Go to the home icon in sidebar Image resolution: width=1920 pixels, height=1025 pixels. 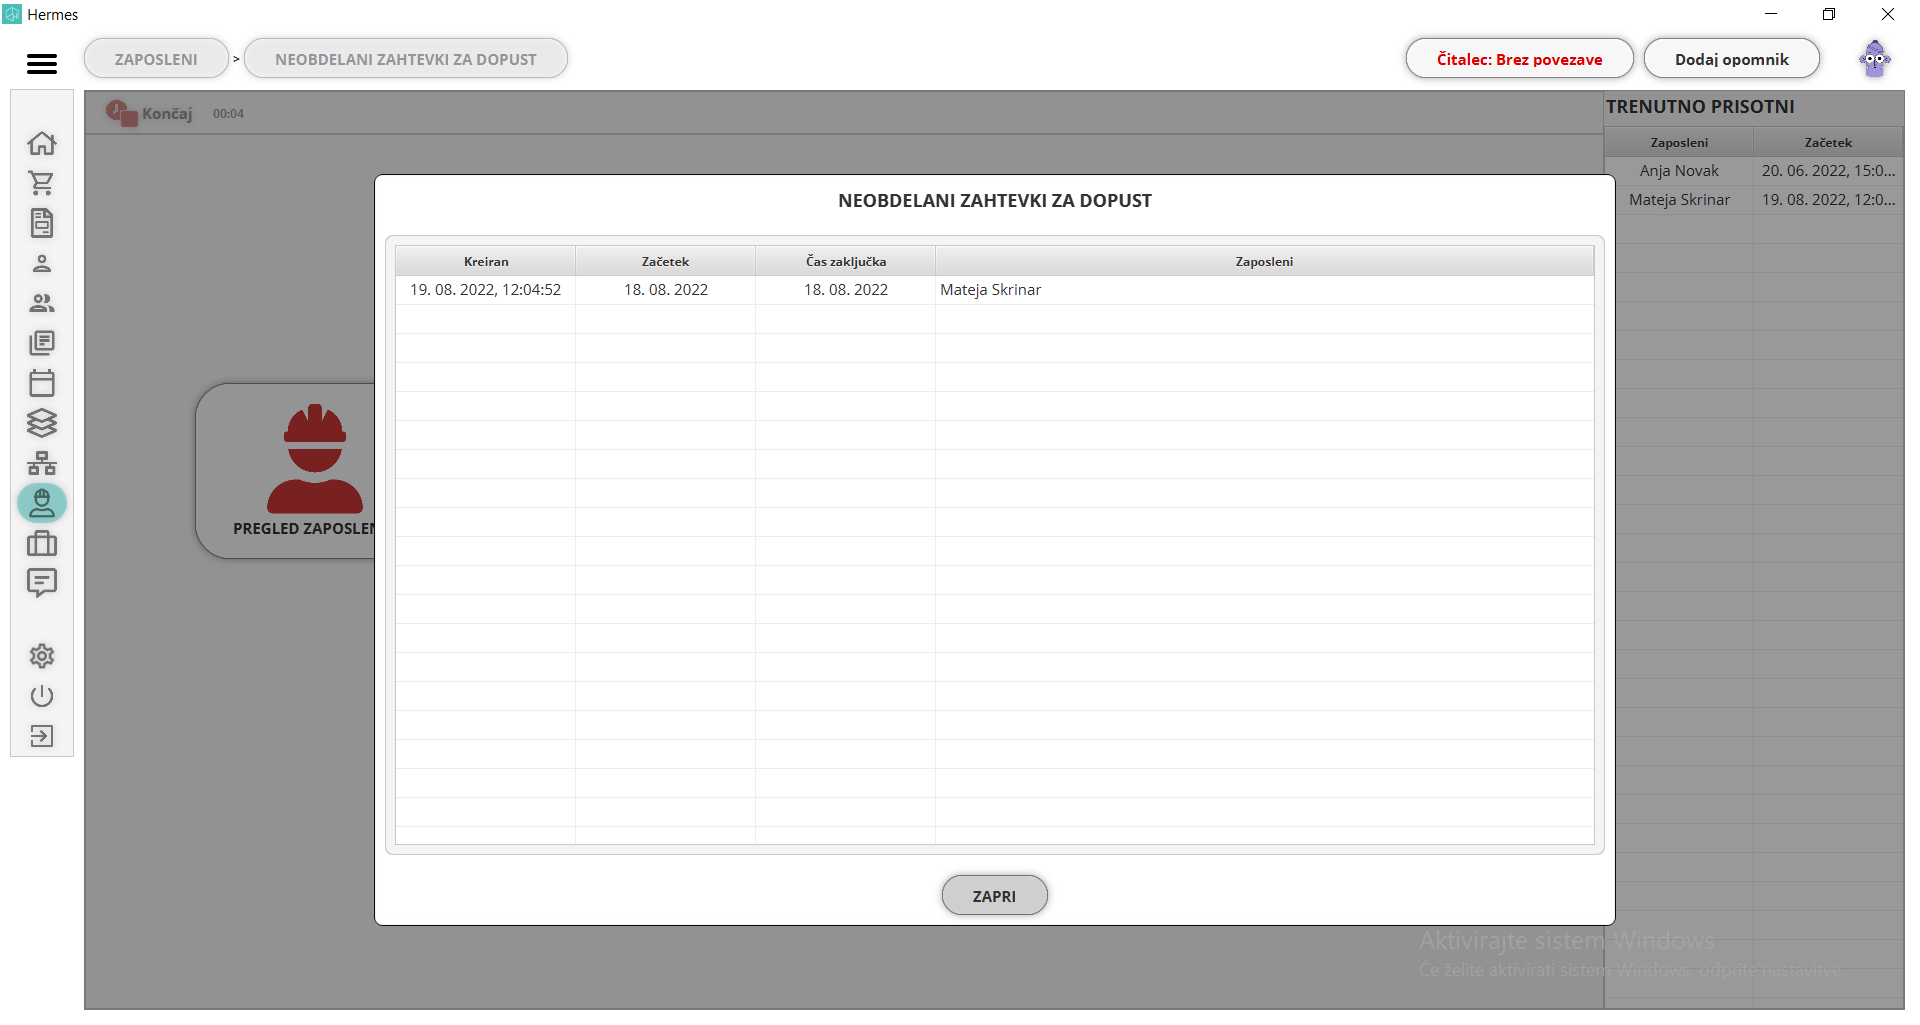(x=42, y=143)
